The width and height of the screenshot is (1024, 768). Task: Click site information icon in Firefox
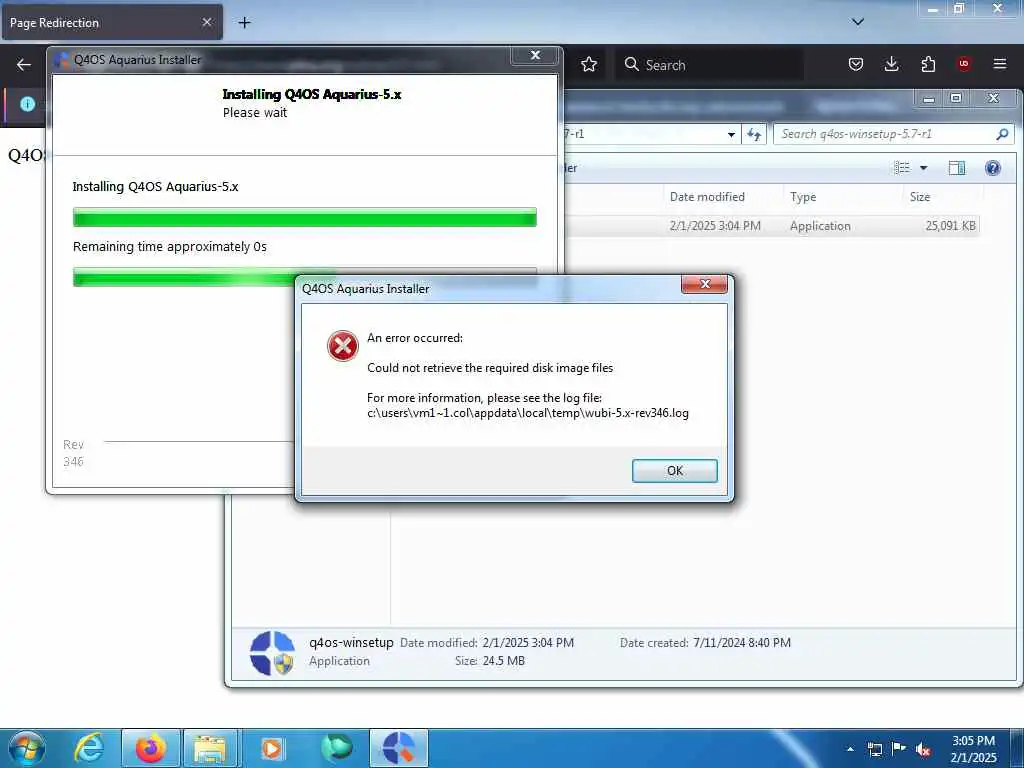pos(27,104)
